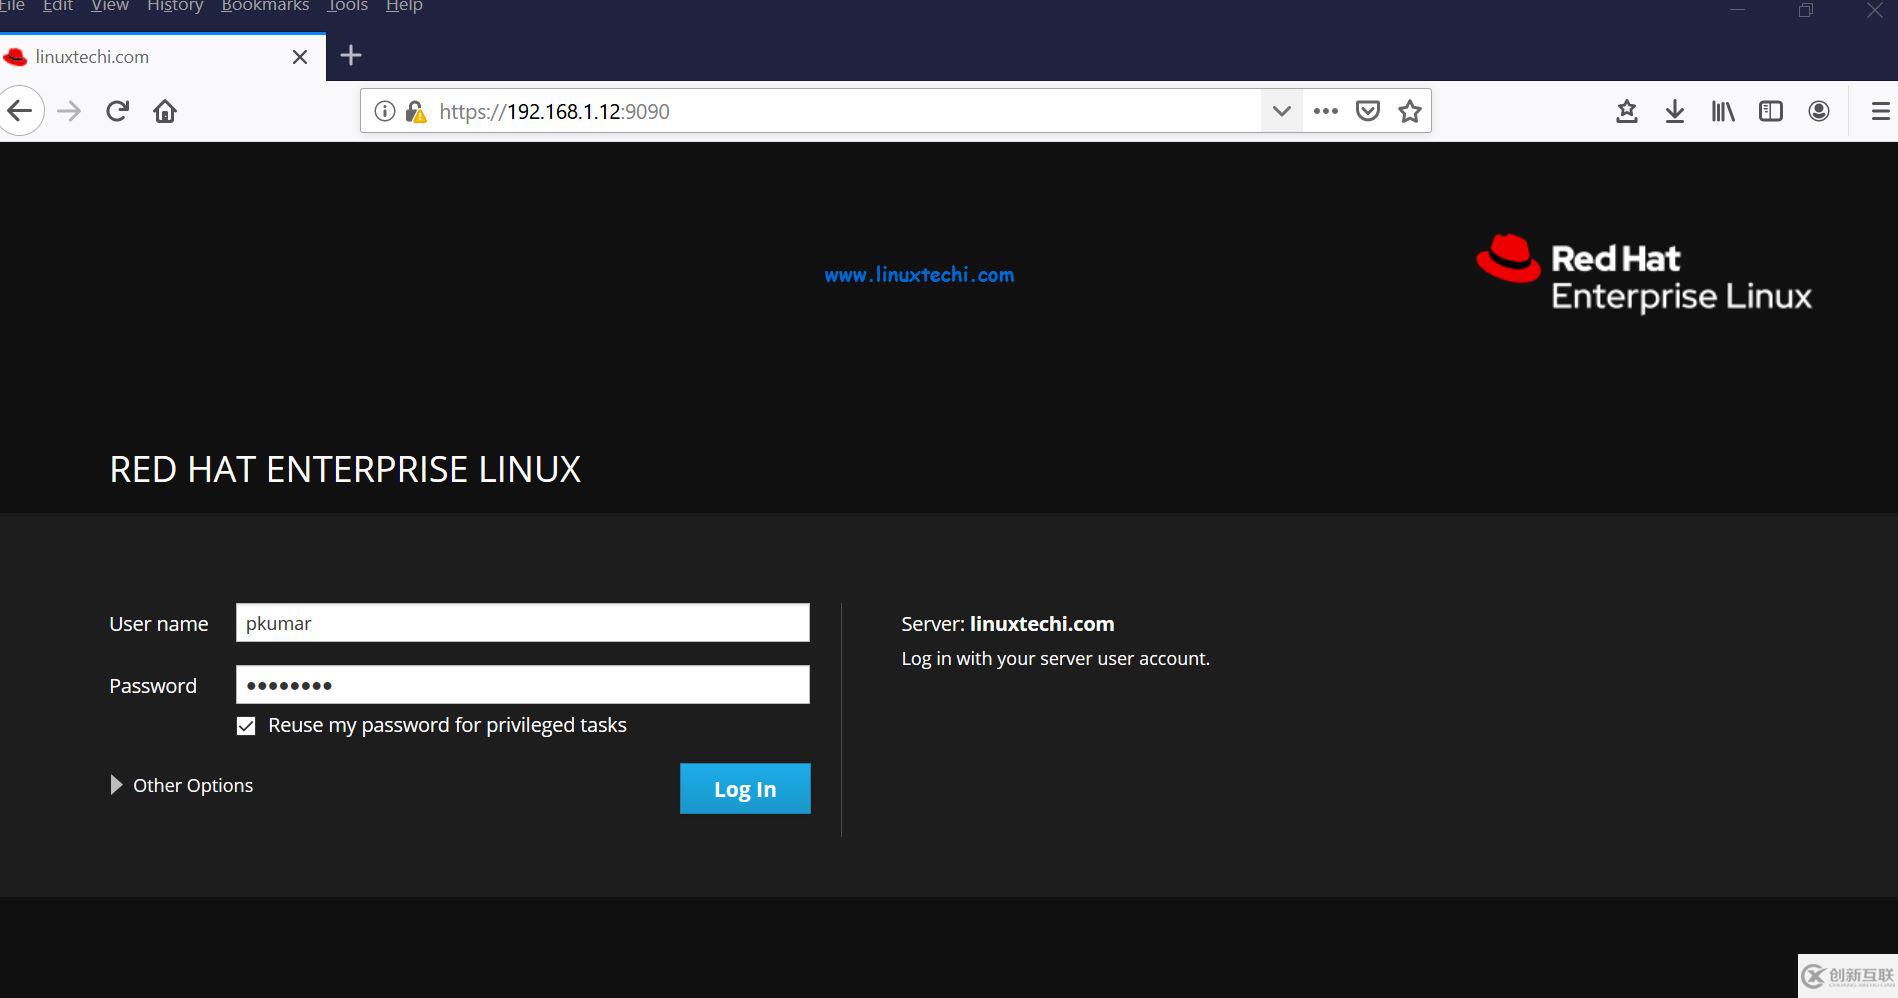Open the View menu
The image size is (1898, 998).
(x=110, y=6)
